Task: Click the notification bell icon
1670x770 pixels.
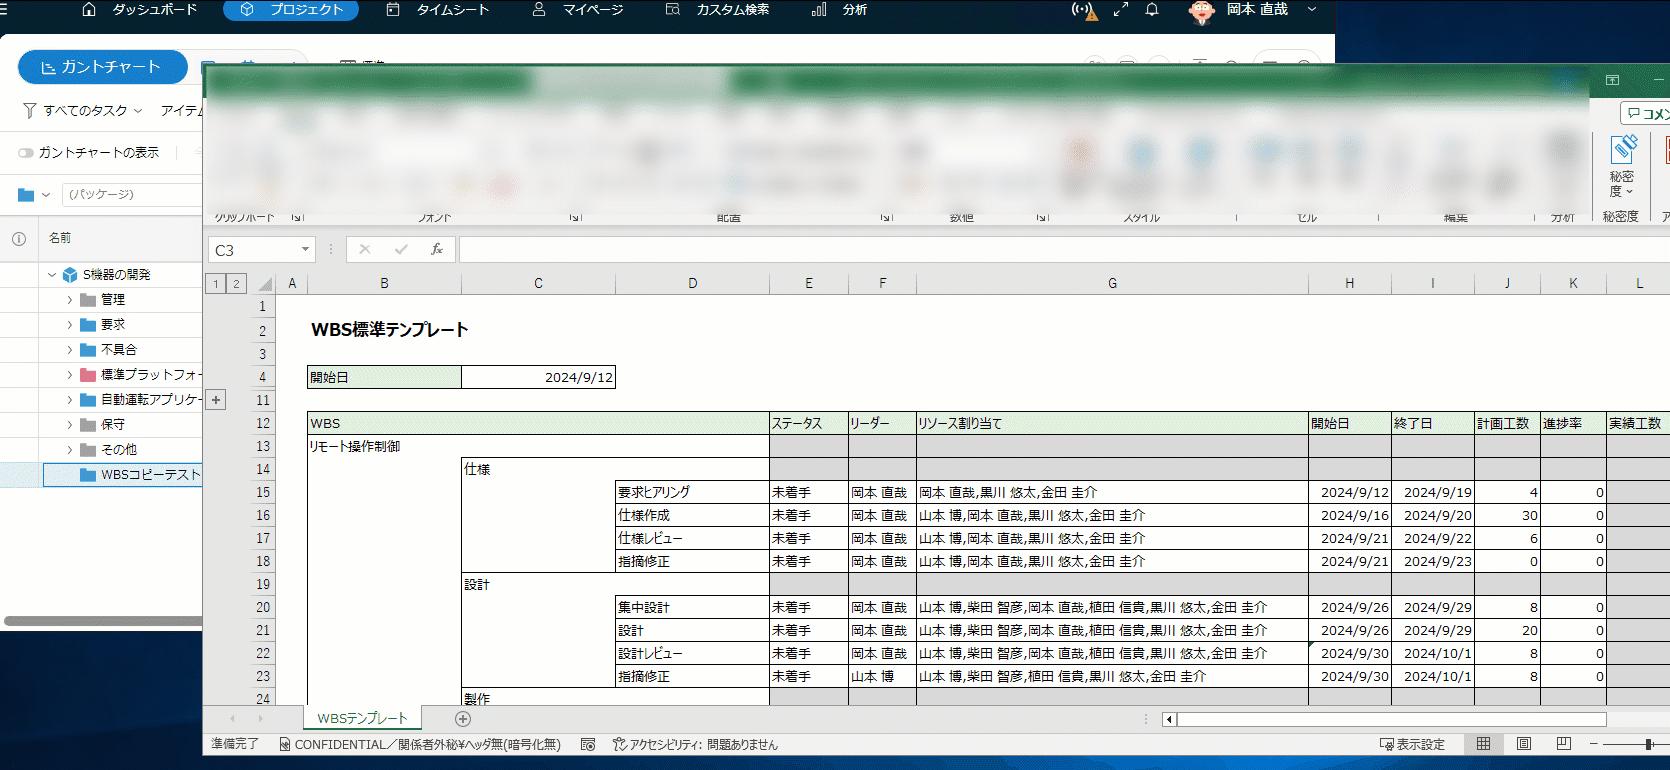Action: tap(1152, 10)
